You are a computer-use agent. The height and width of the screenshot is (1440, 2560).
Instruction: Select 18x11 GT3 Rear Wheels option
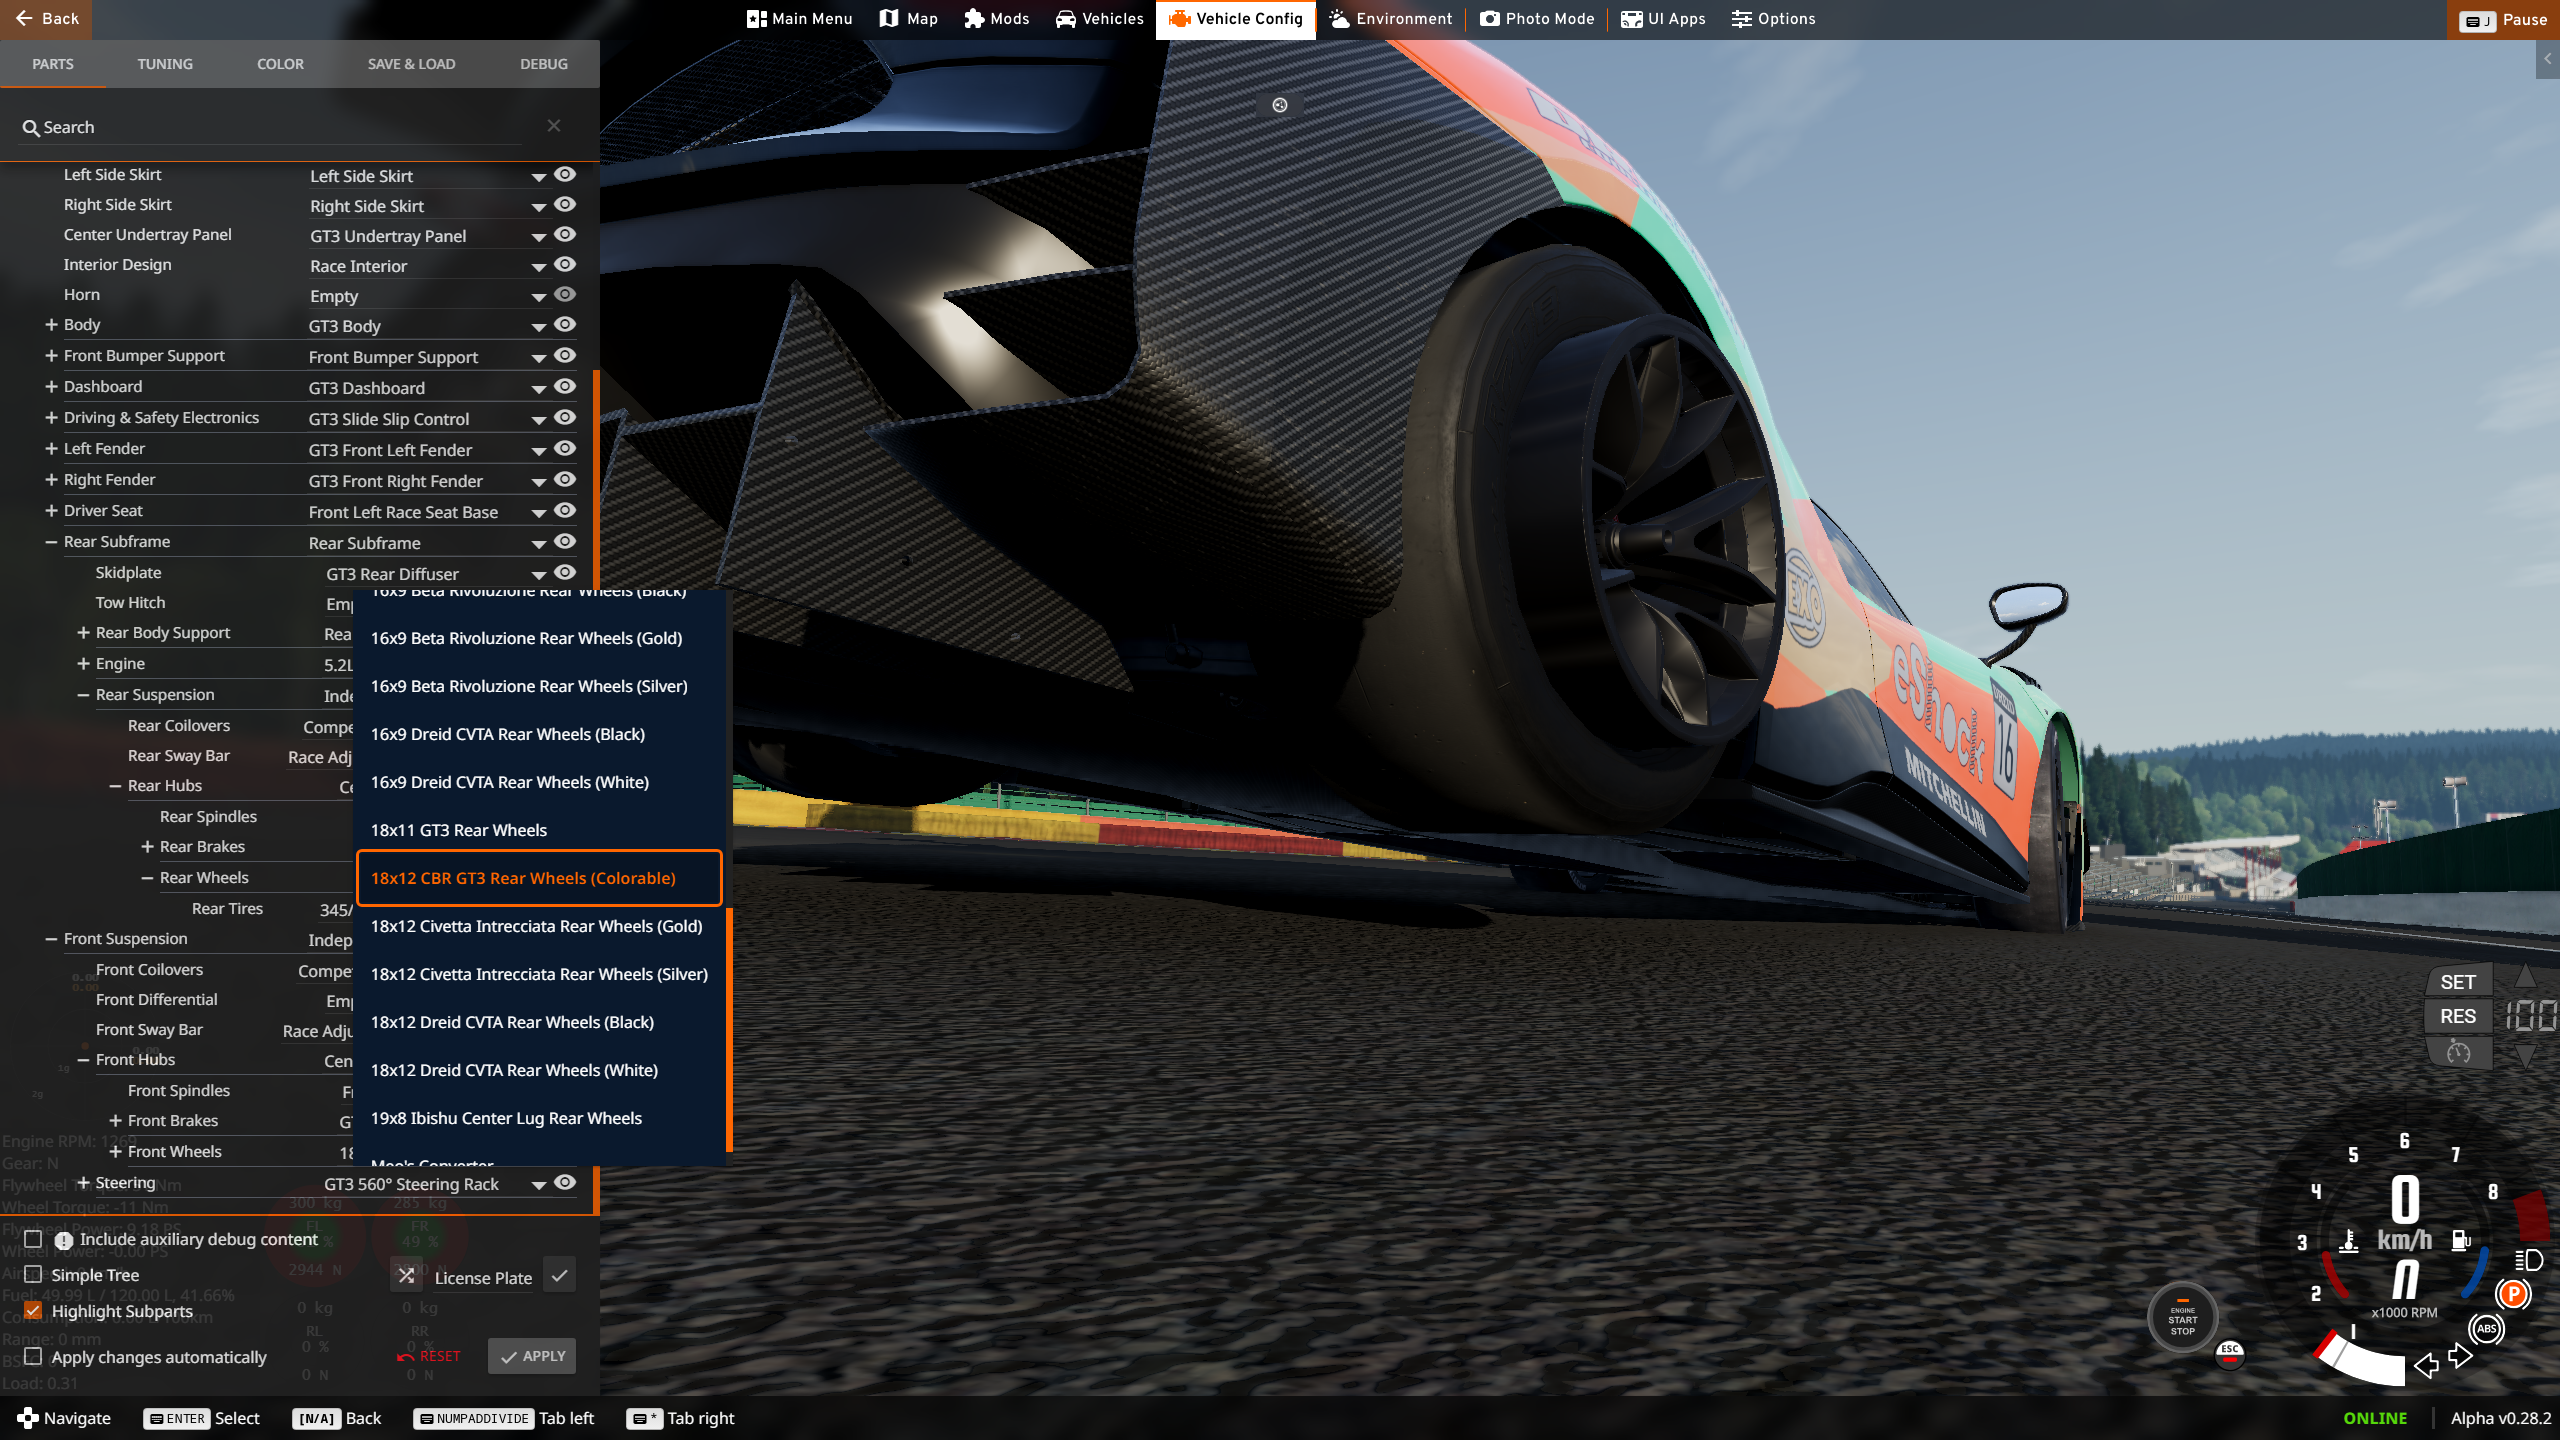[x=458, y=830]
